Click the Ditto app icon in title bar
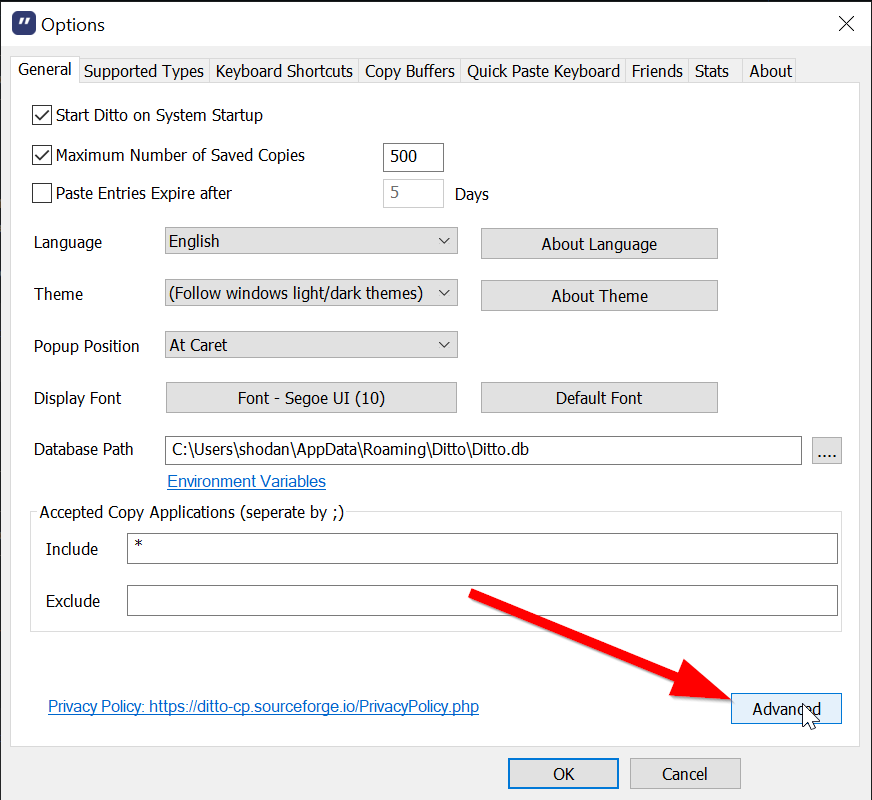Image resolution: width=872 pixels, height=800 pixels. (23, 24)
